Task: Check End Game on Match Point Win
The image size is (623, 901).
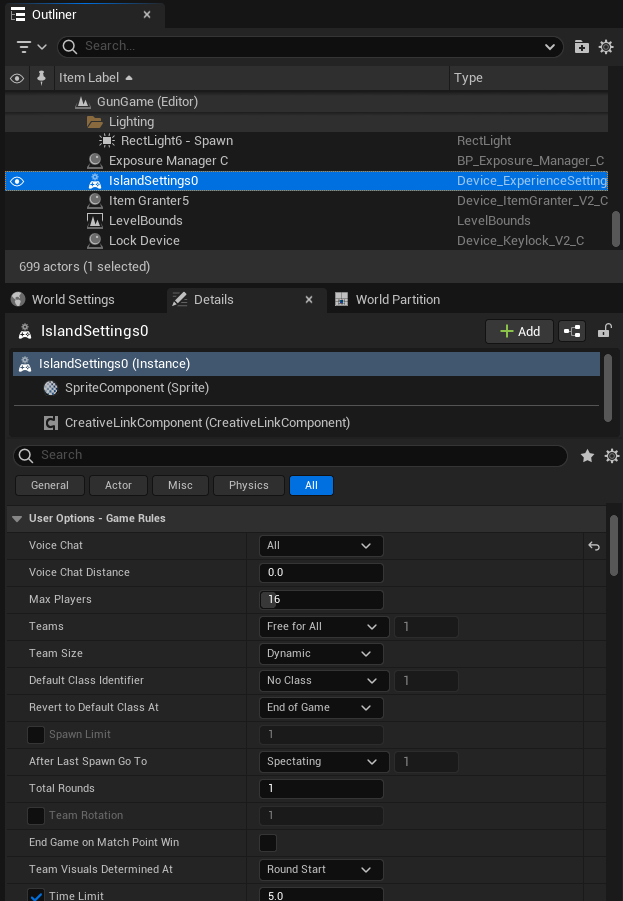Action: [x=268, y=842]
